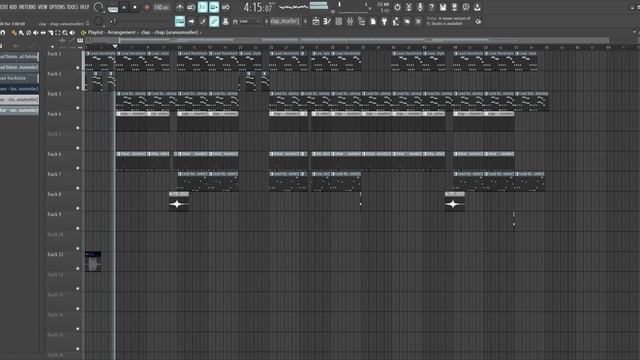Click the small clip on Track 11
This screenshot has width=640, height=360.
pyautogui.click(x=93, y=262)
